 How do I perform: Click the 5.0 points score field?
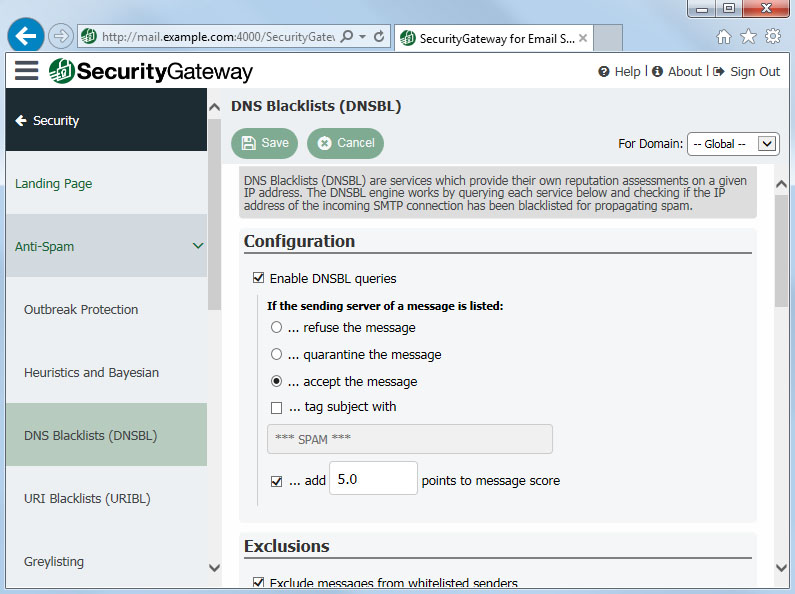(373, 478)
